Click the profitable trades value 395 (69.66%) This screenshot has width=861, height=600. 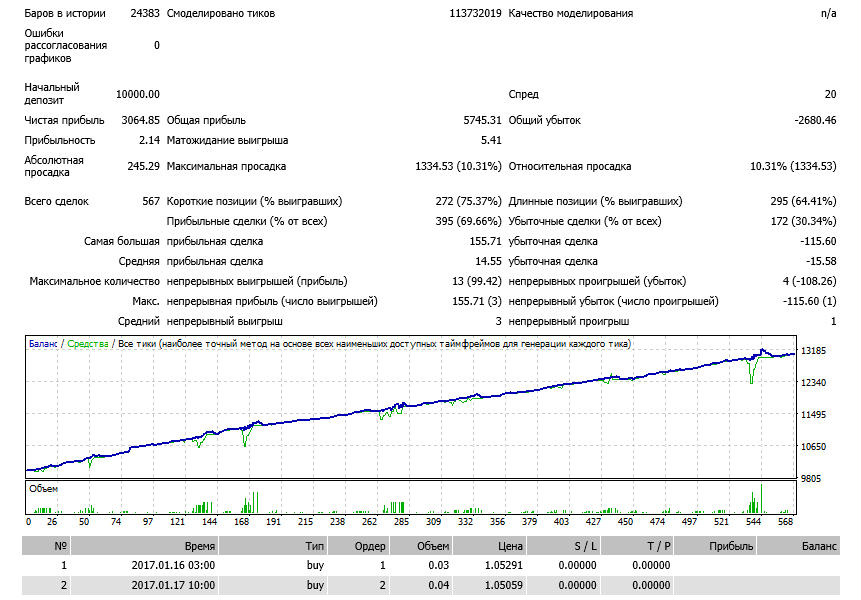[468, 221]
